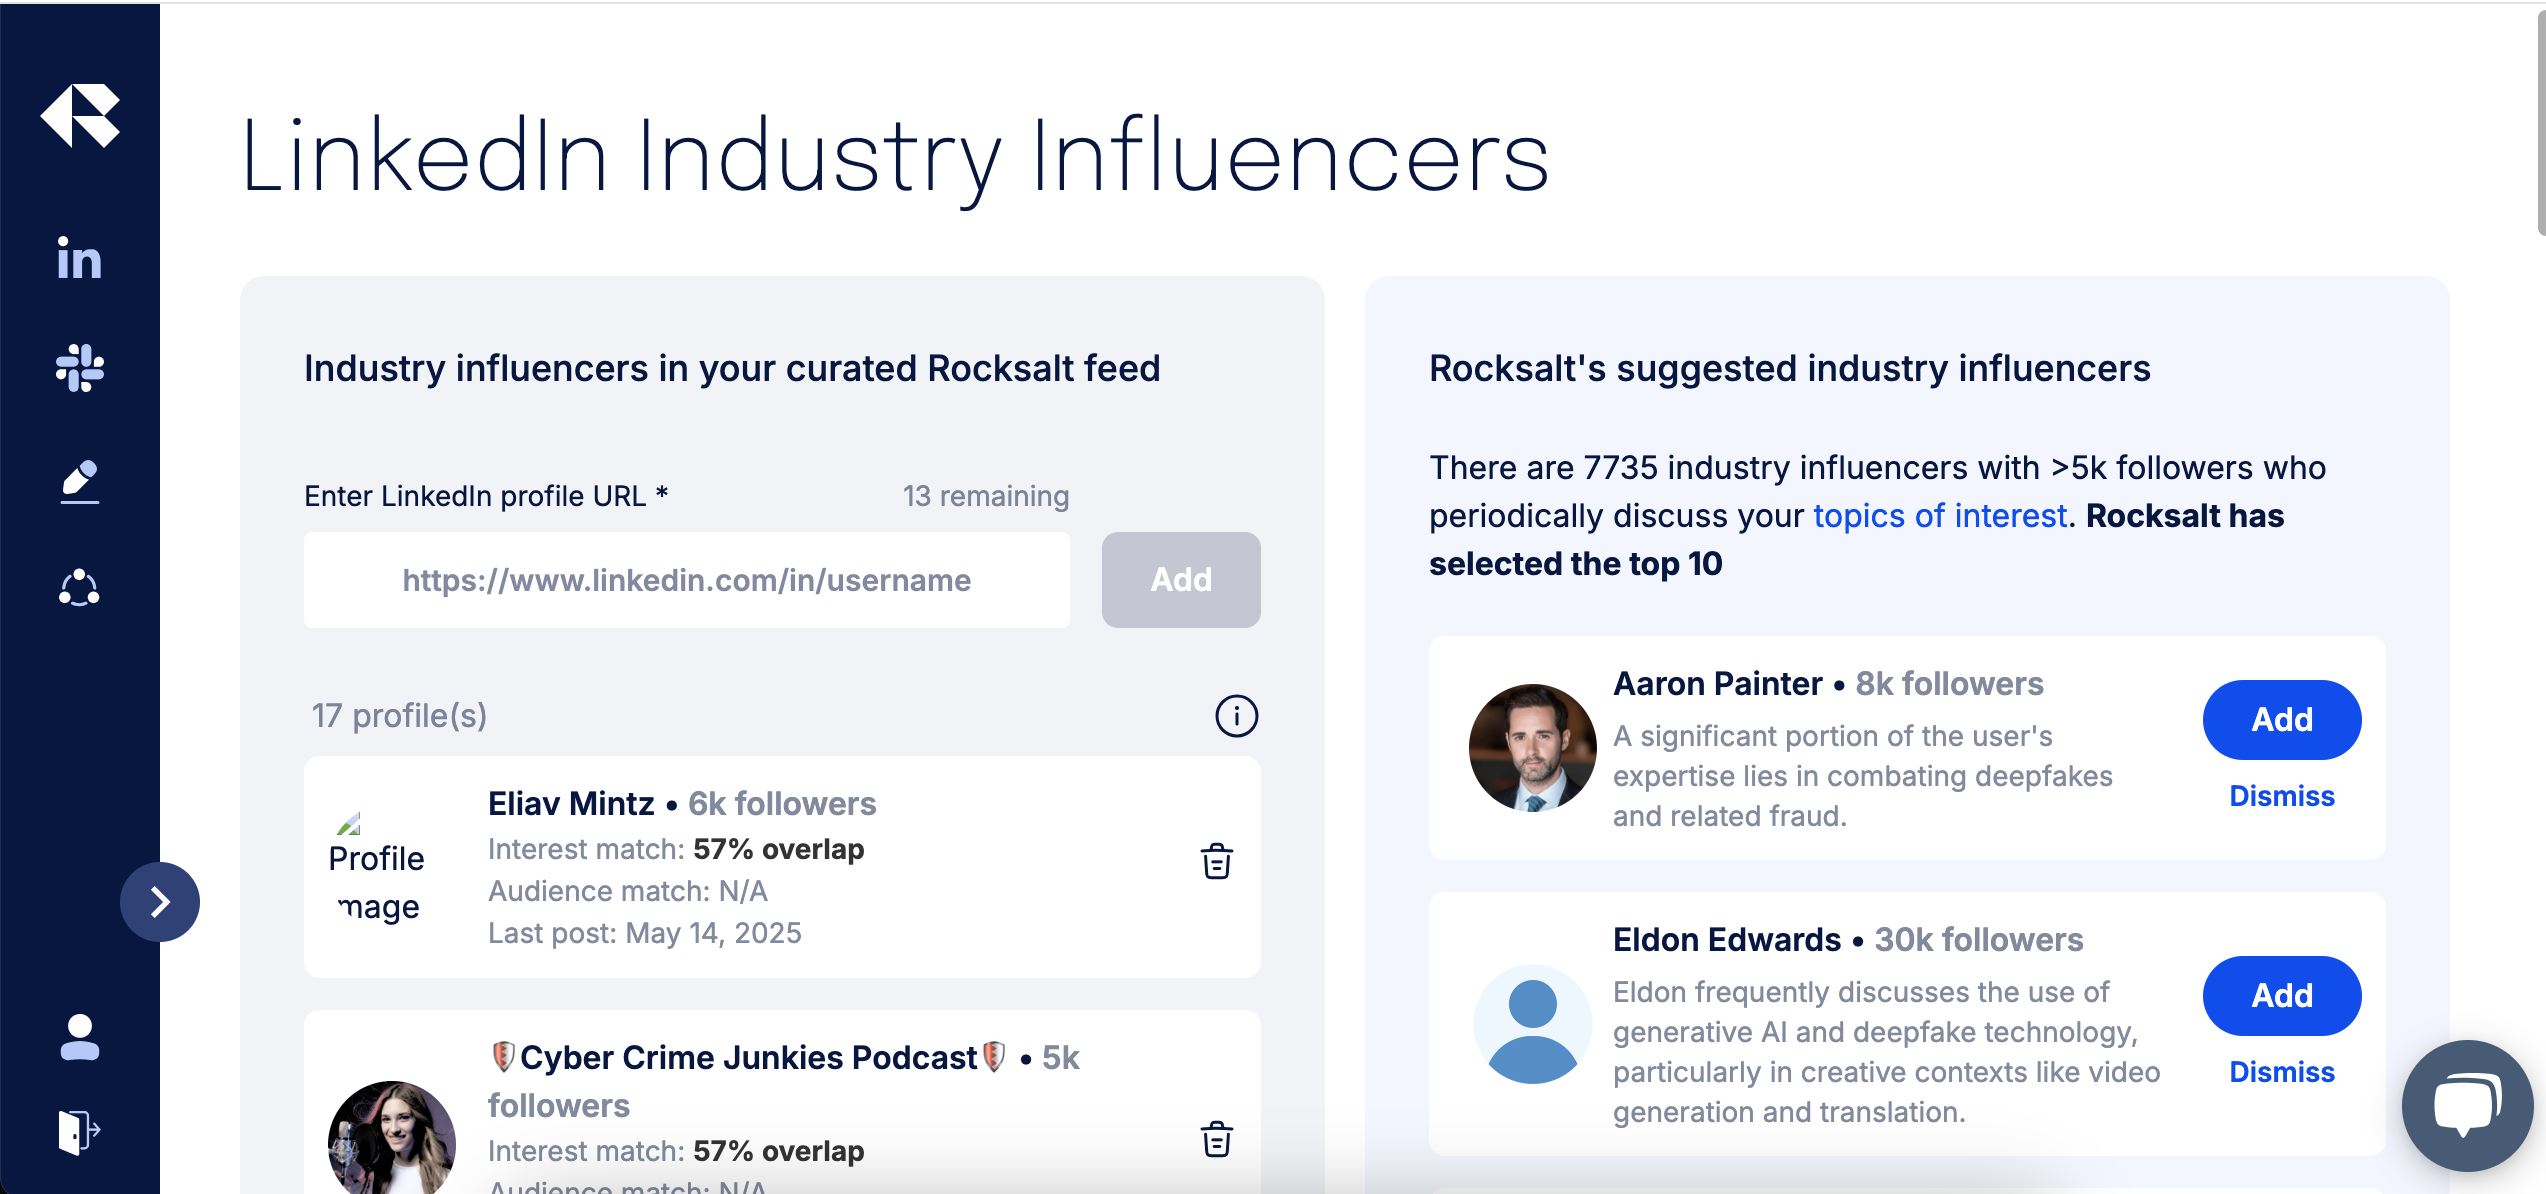Screen dimensions: 2546x1194
Task: Click the grey Add button beside URL field
Action: 1181,580
